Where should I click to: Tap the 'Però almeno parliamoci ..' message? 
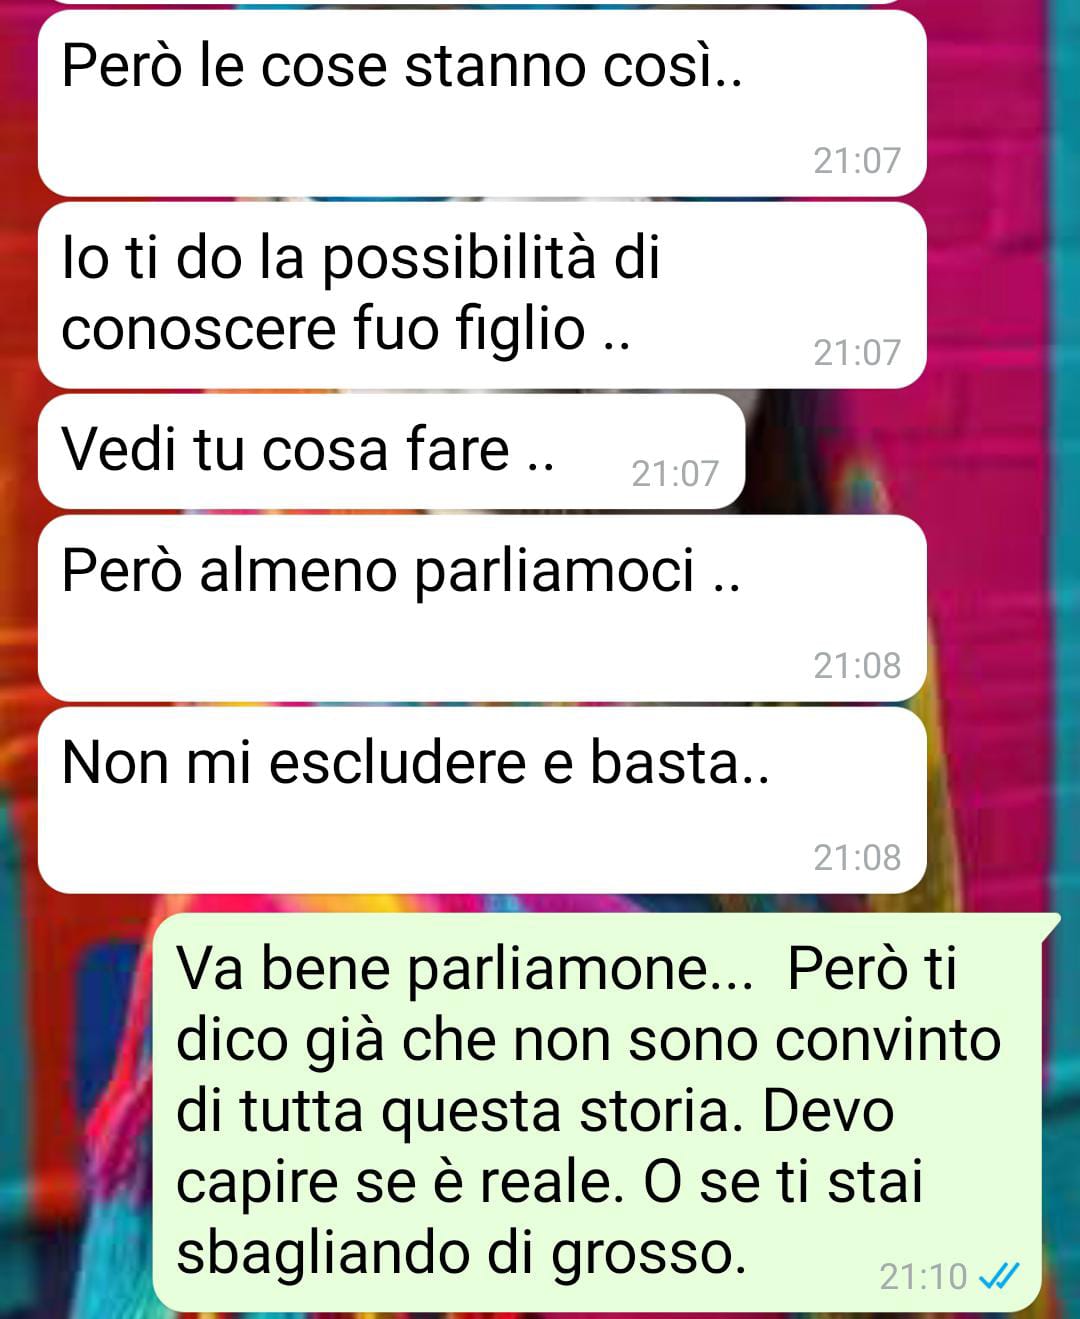tap(482, 608)
